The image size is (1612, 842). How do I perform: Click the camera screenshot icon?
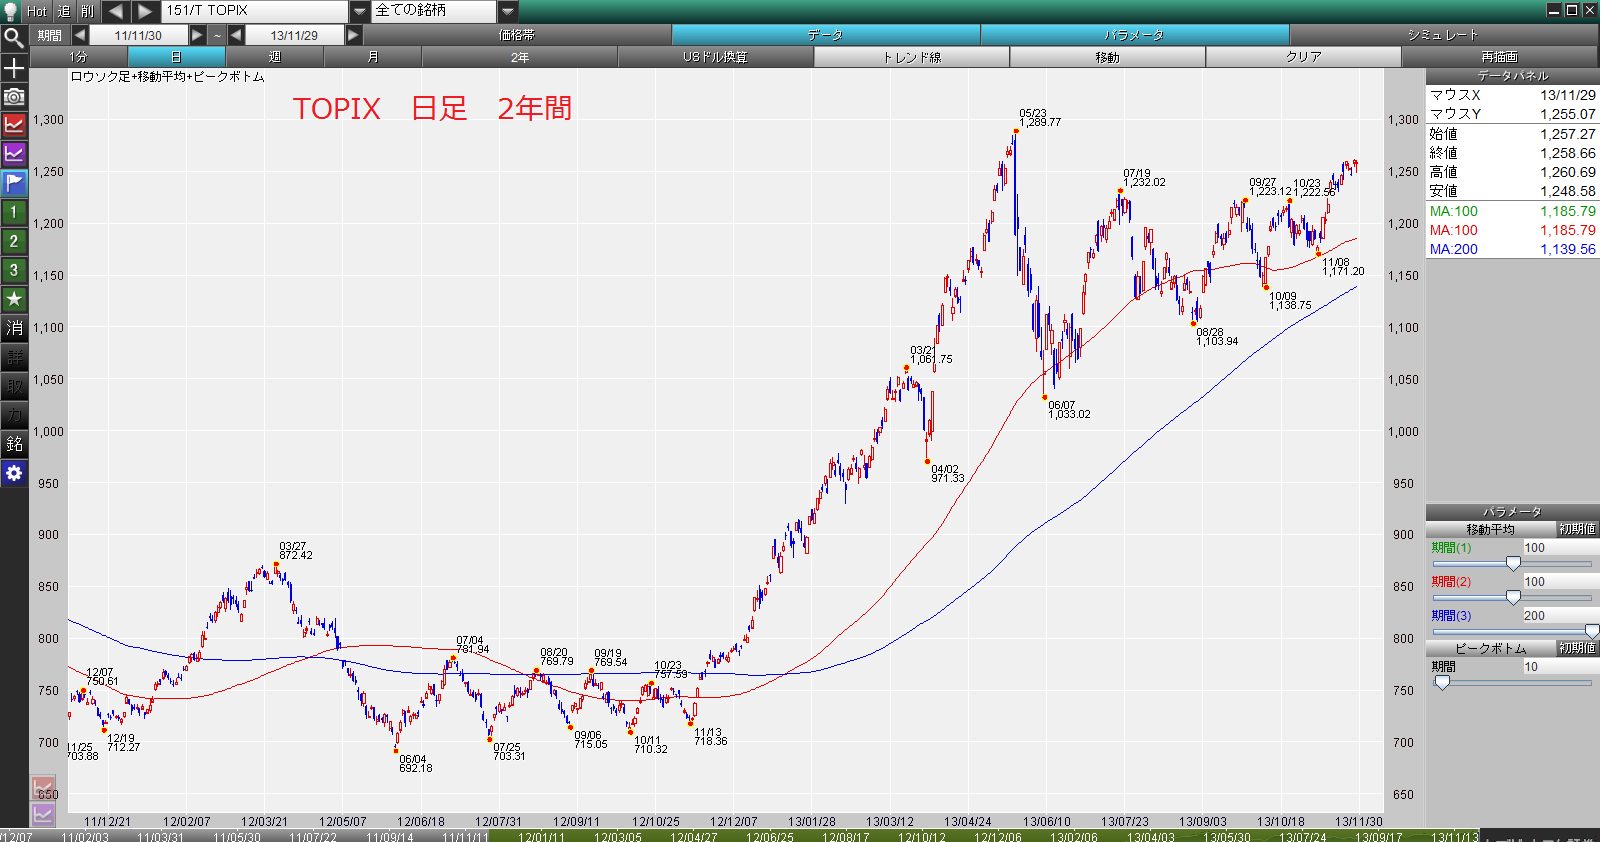(14, 97)
